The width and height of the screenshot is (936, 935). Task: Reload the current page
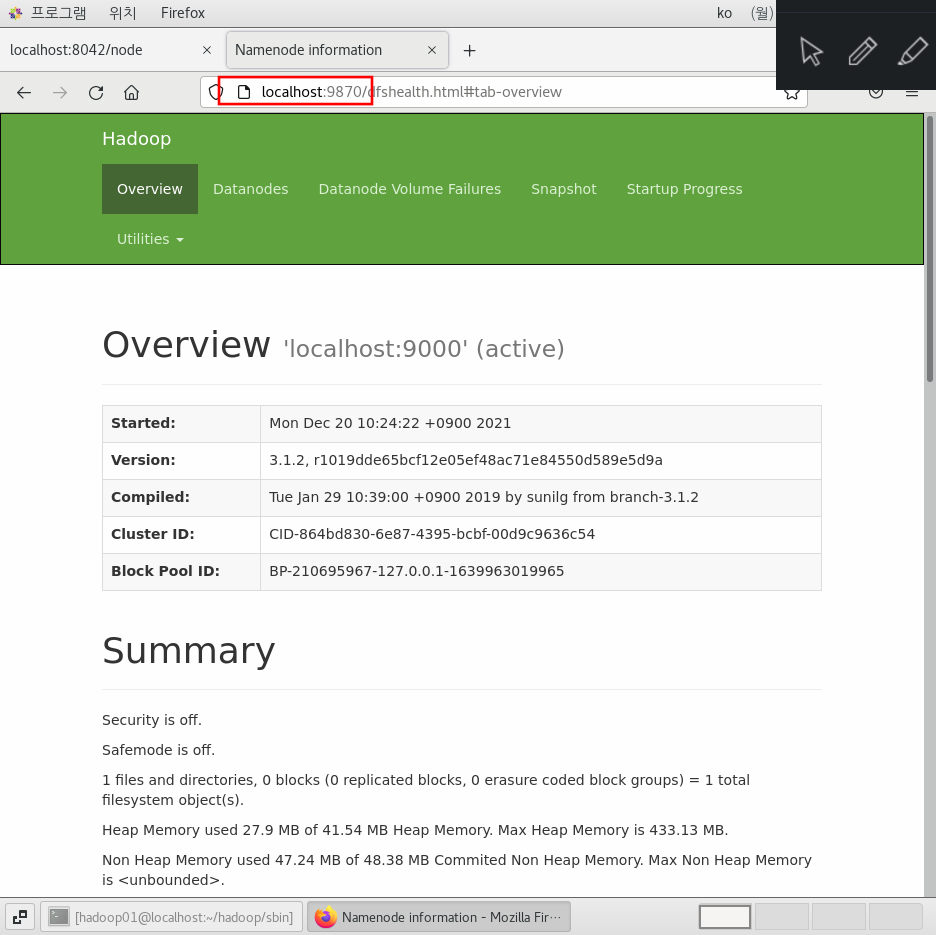tap(96, 93)
